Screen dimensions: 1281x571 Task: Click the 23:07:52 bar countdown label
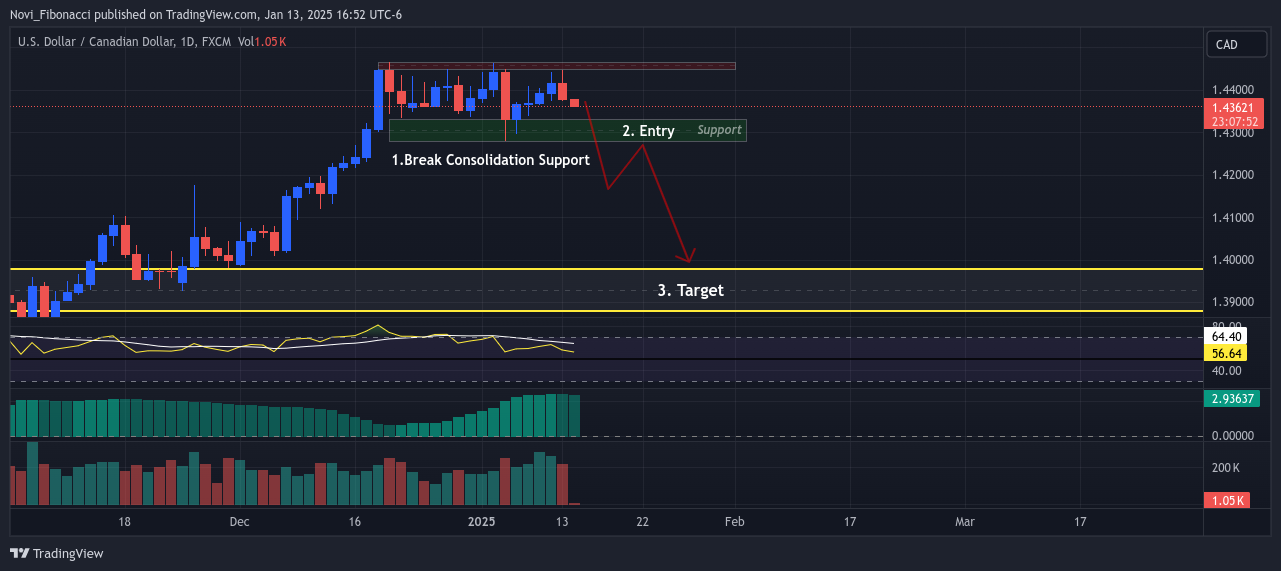[x=1234, y=121]
